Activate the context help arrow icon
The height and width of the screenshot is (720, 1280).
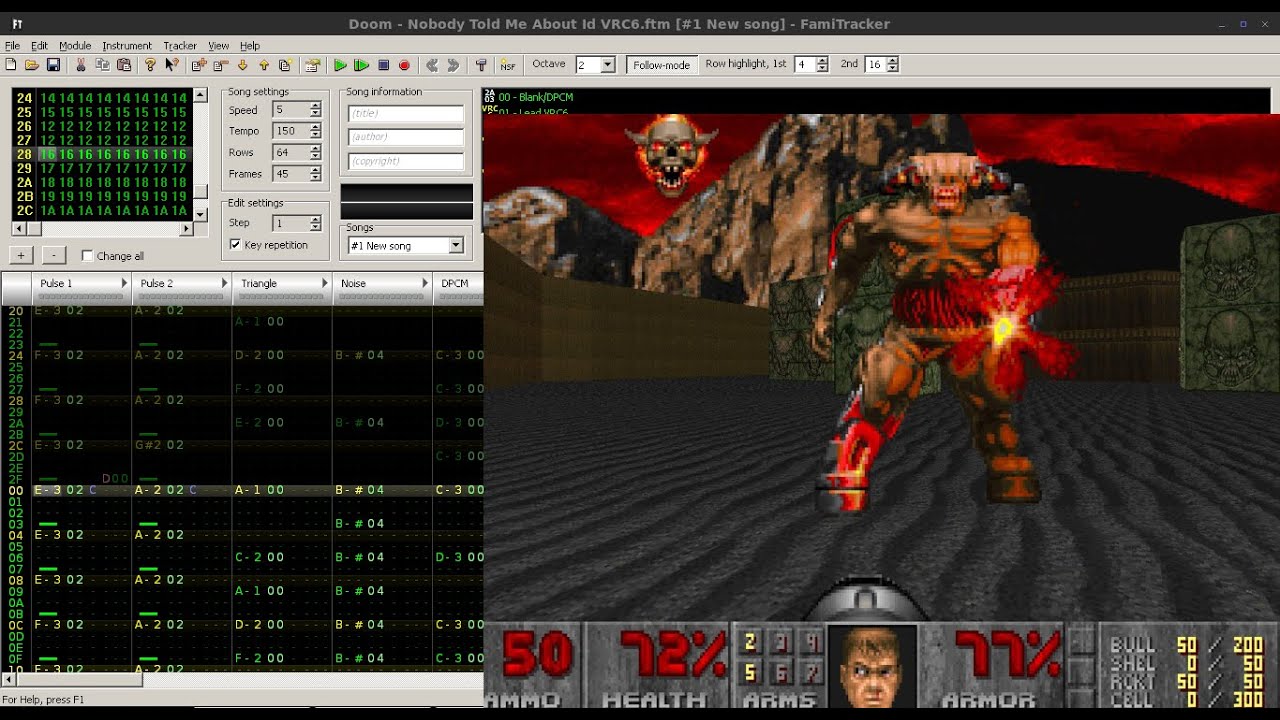[x=172, y=65]
